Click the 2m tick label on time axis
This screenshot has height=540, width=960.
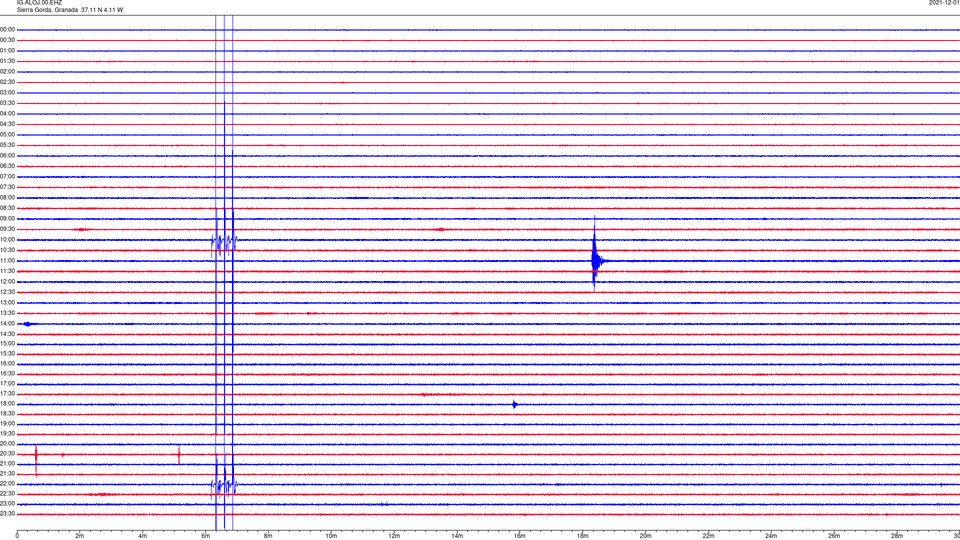[80, 536]
